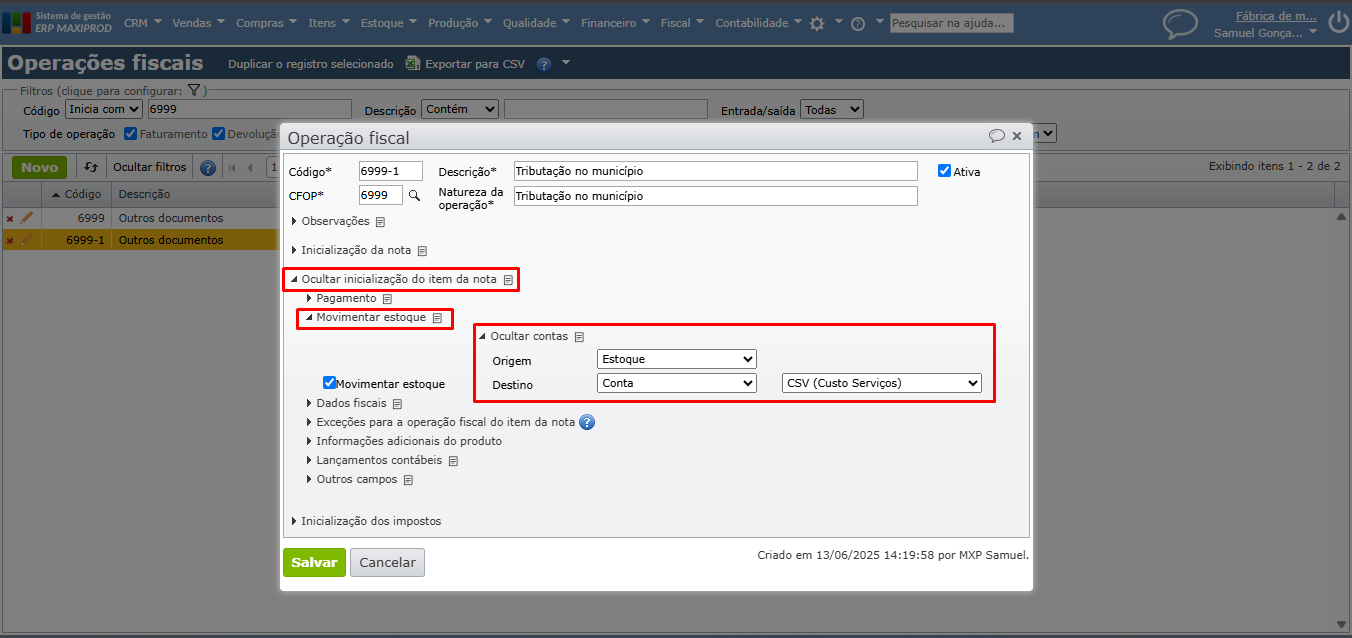This screenshot has height=638, width=1352.
Task: Open the Vendas menu
Action: [198, 23]
